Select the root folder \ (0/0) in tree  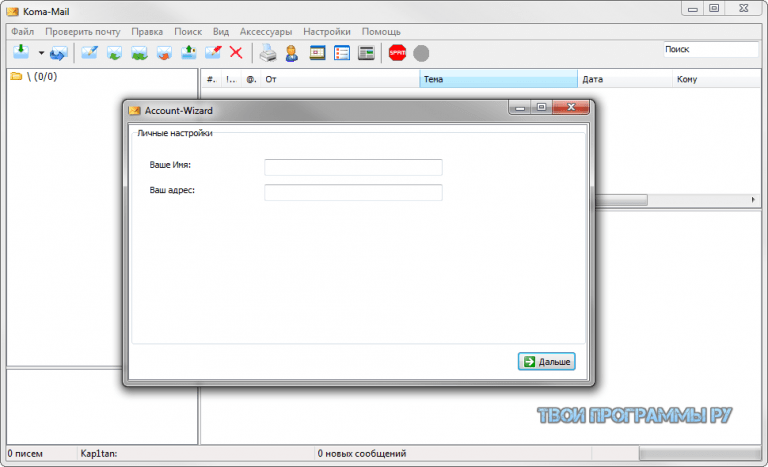(x=34, y=76)
